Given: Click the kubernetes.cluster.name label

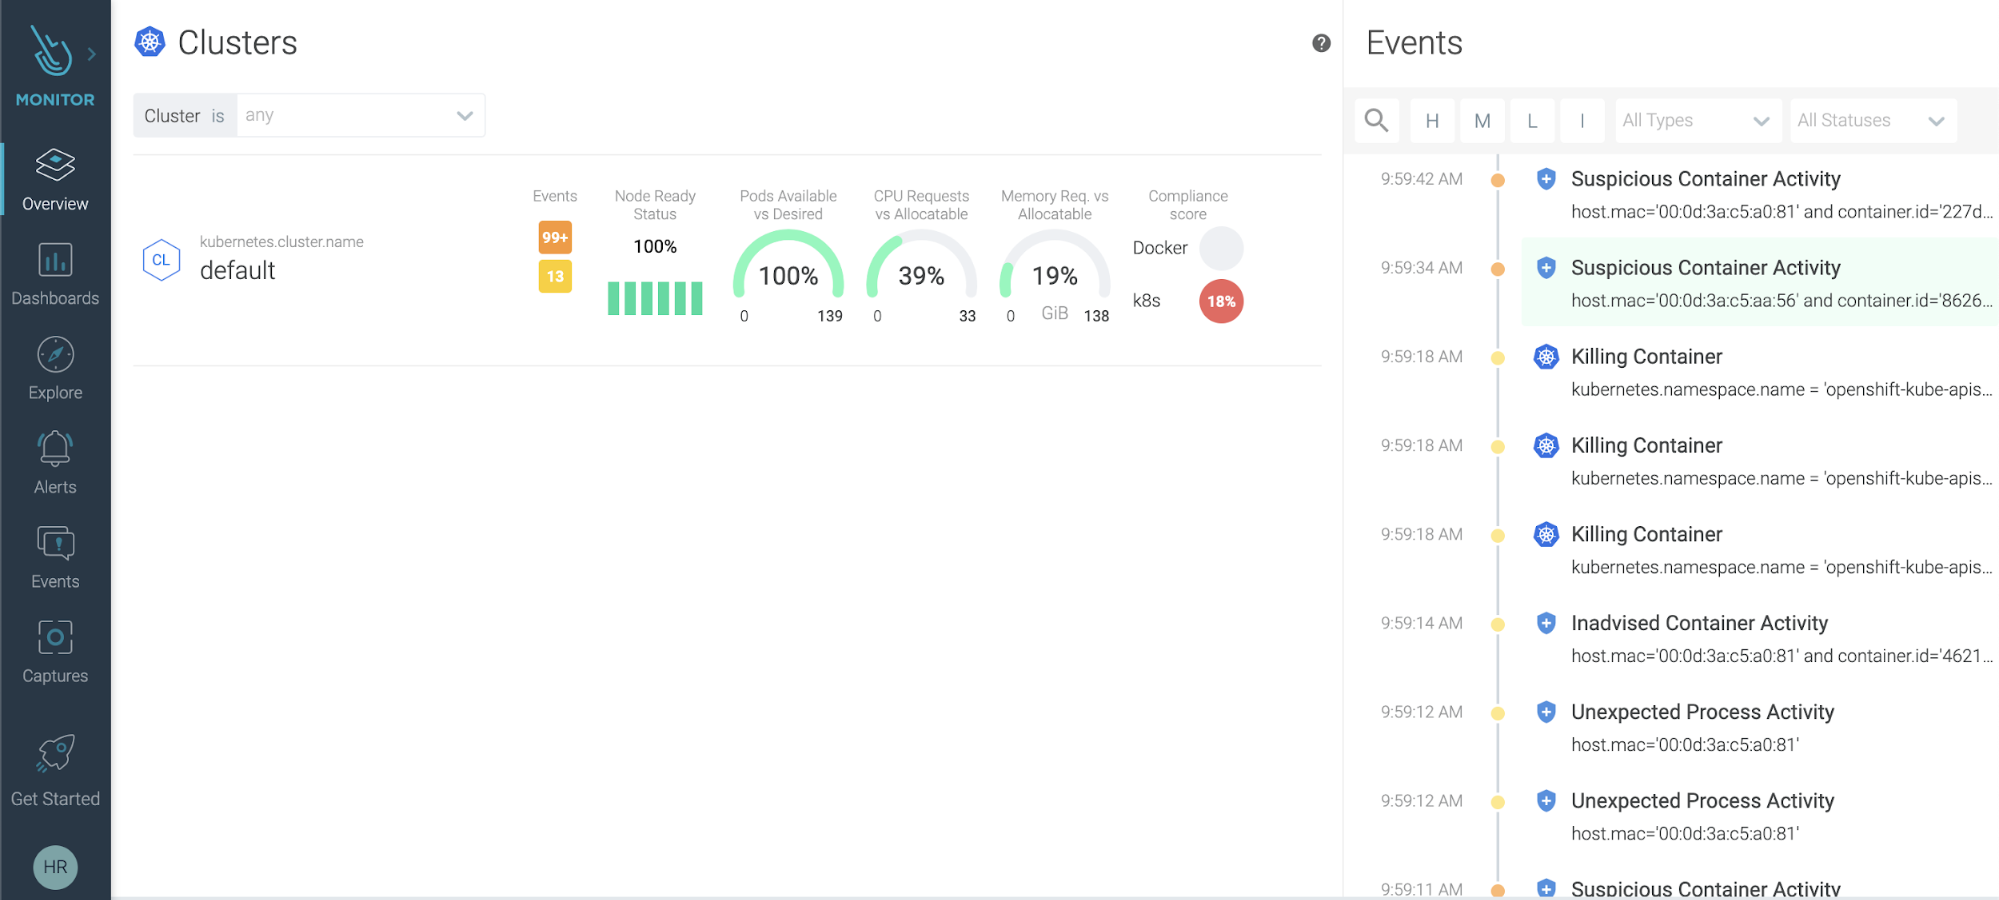Looking at the screenshot, I should [x=282, y=242].
